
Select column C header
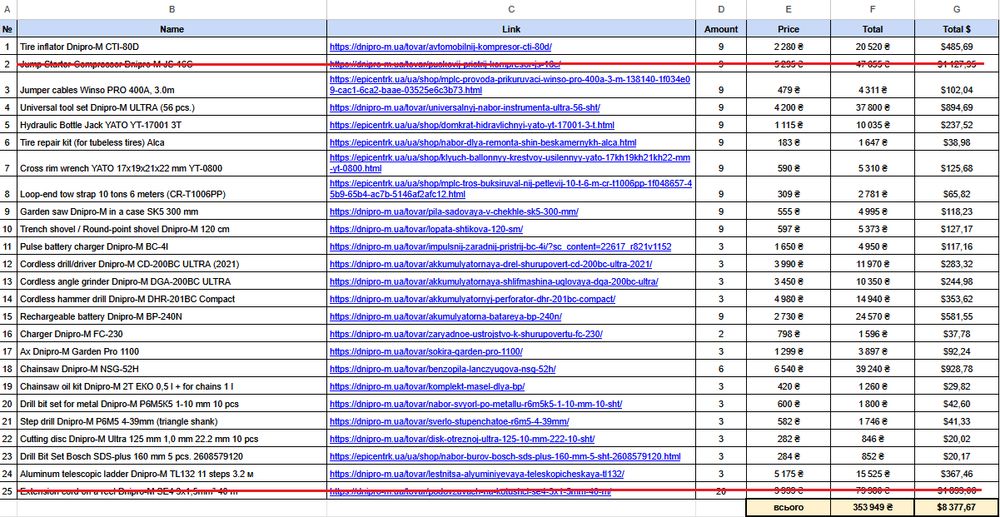coord(511,9)
